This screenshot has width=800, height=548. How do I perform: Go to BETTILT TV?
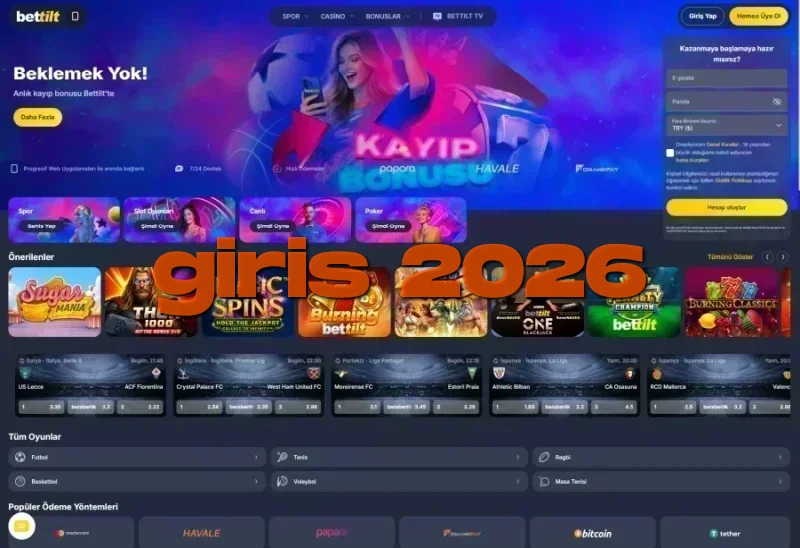(x=458, y=16)
